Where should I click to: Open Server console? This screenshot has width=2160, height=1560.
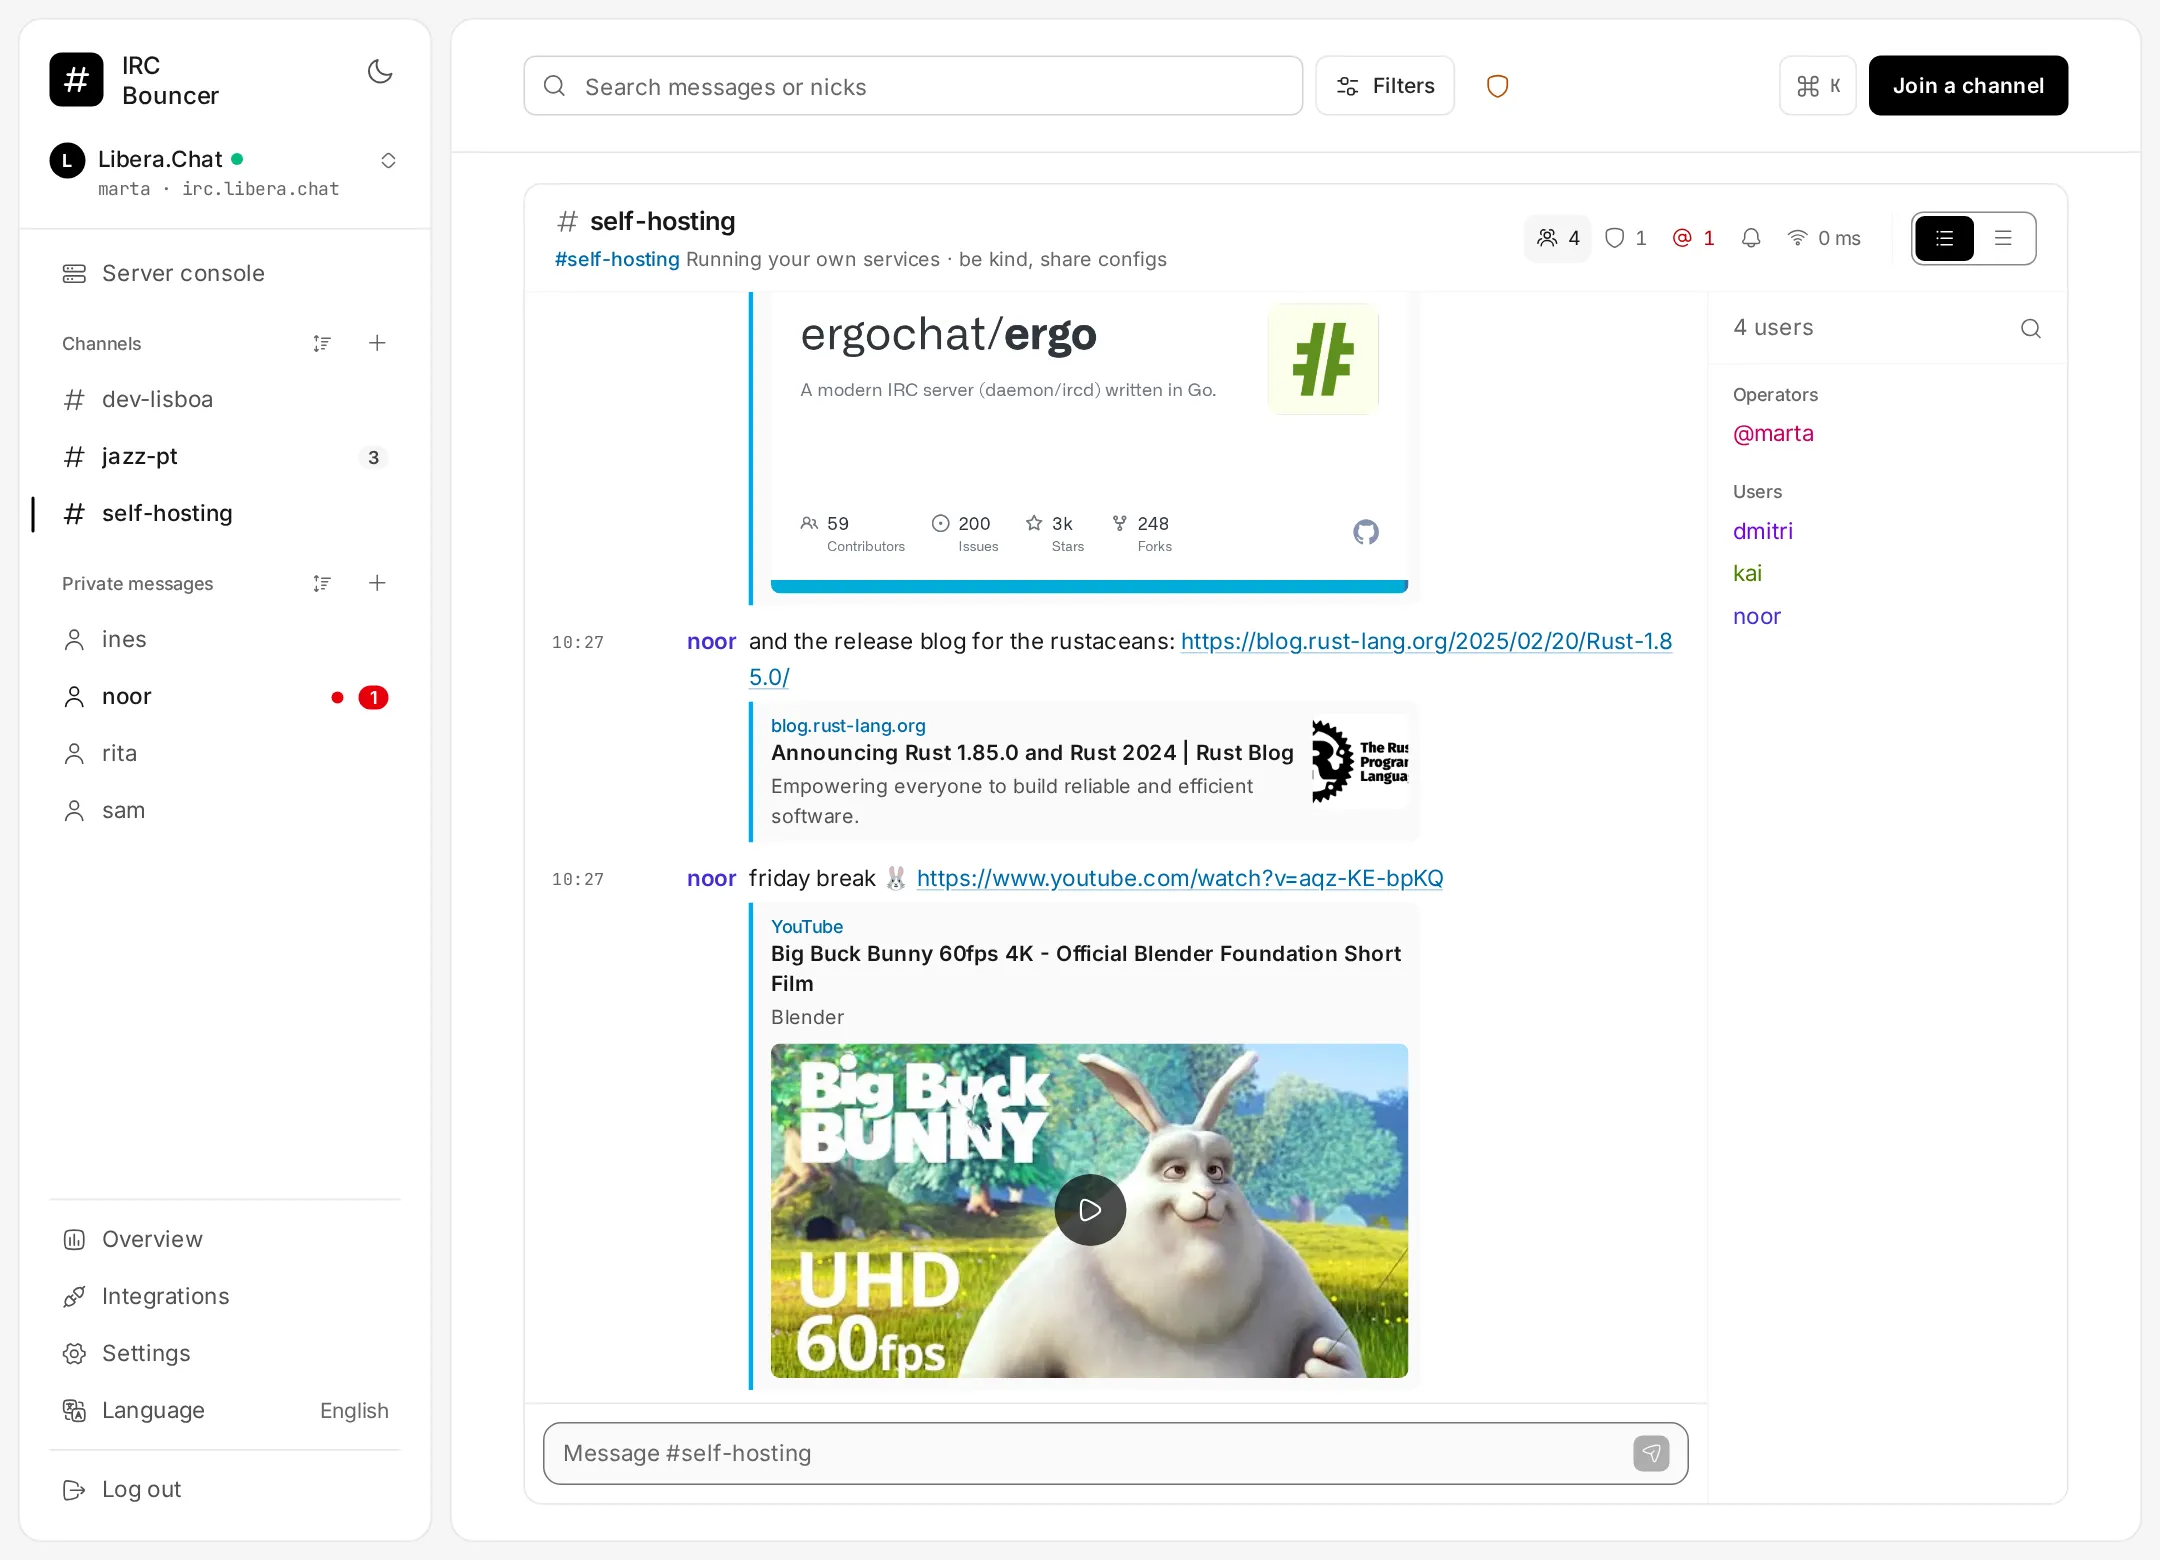(224, 273)
